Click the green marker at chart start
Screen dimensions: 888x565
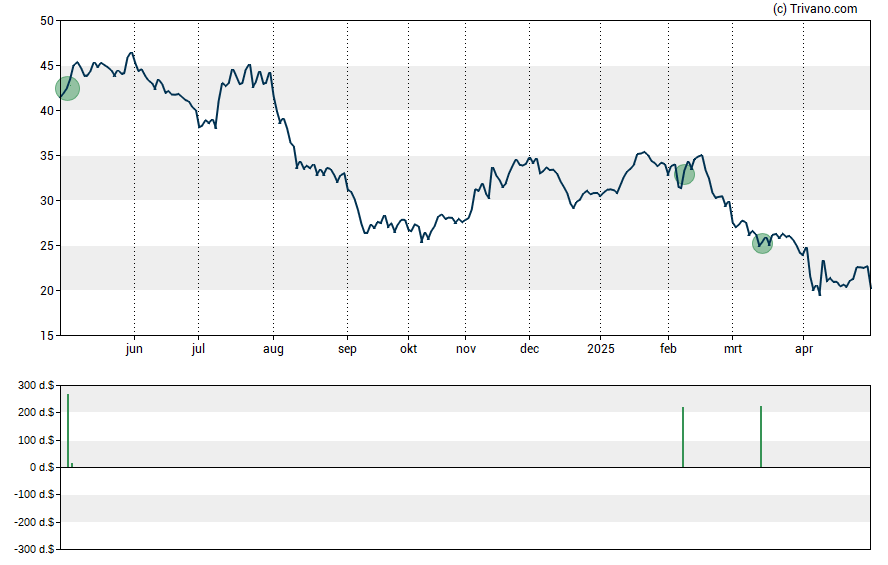[x=67, y=88]
